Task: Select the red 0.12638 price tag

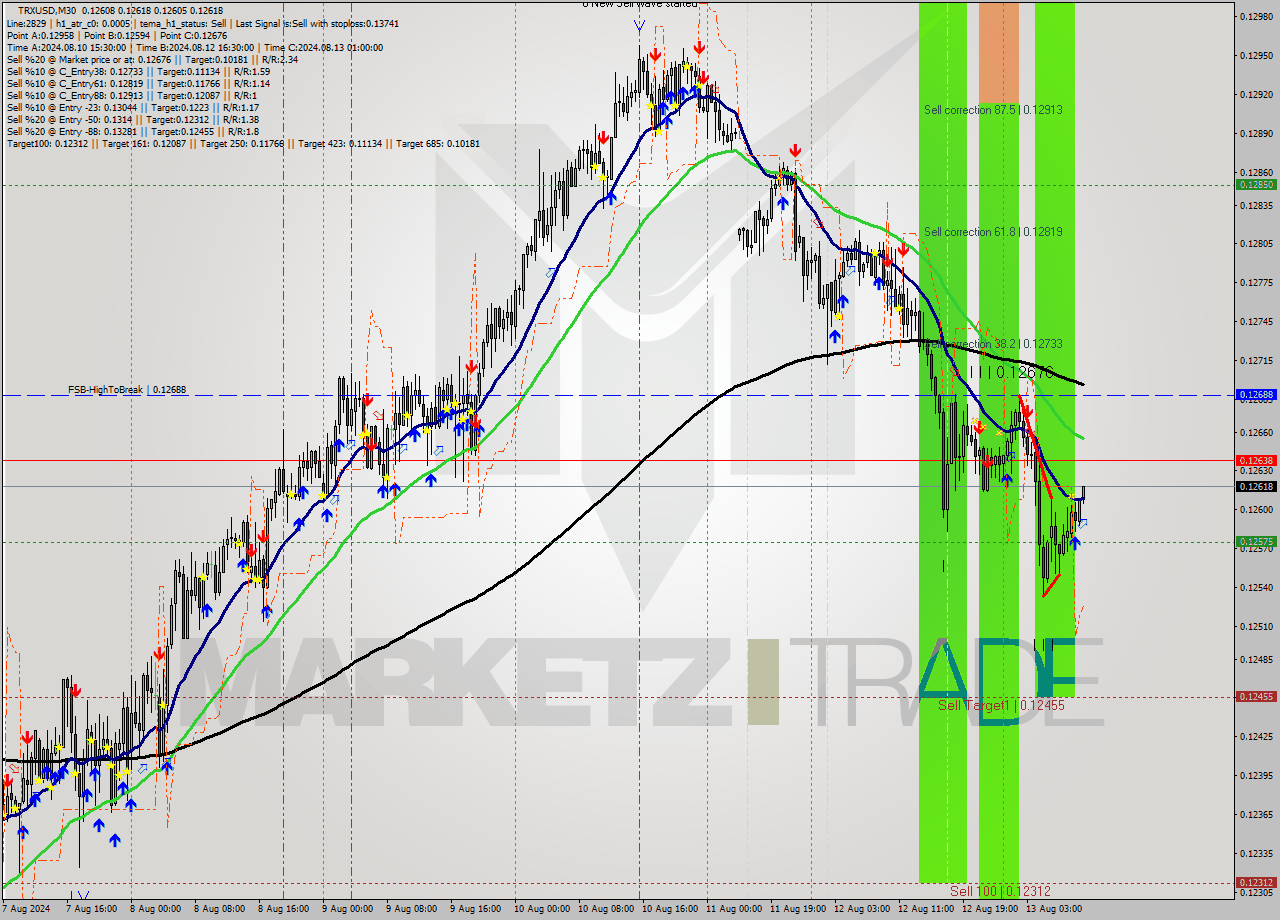Action: [1257, 460]
